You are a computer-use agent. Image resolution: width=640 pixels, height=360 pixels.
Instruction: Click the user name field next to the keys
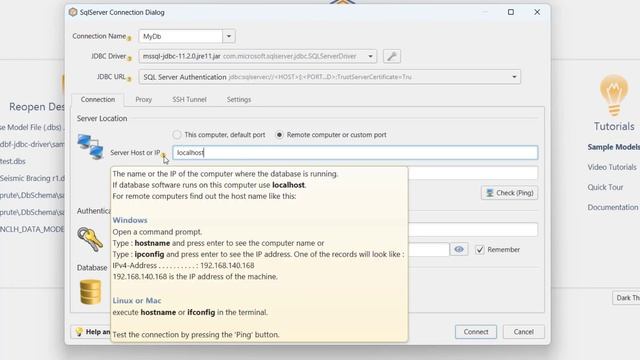(x=473, y=229)
